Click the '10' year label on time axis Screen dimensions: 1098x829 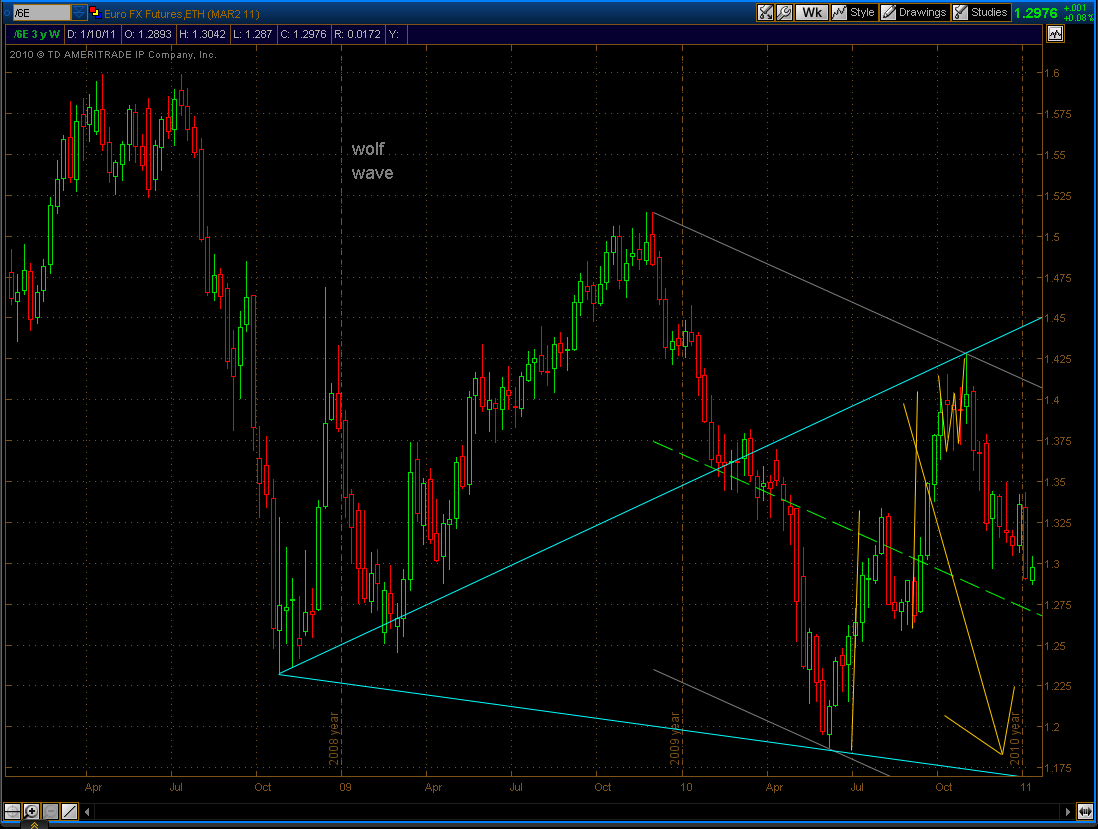686,787
